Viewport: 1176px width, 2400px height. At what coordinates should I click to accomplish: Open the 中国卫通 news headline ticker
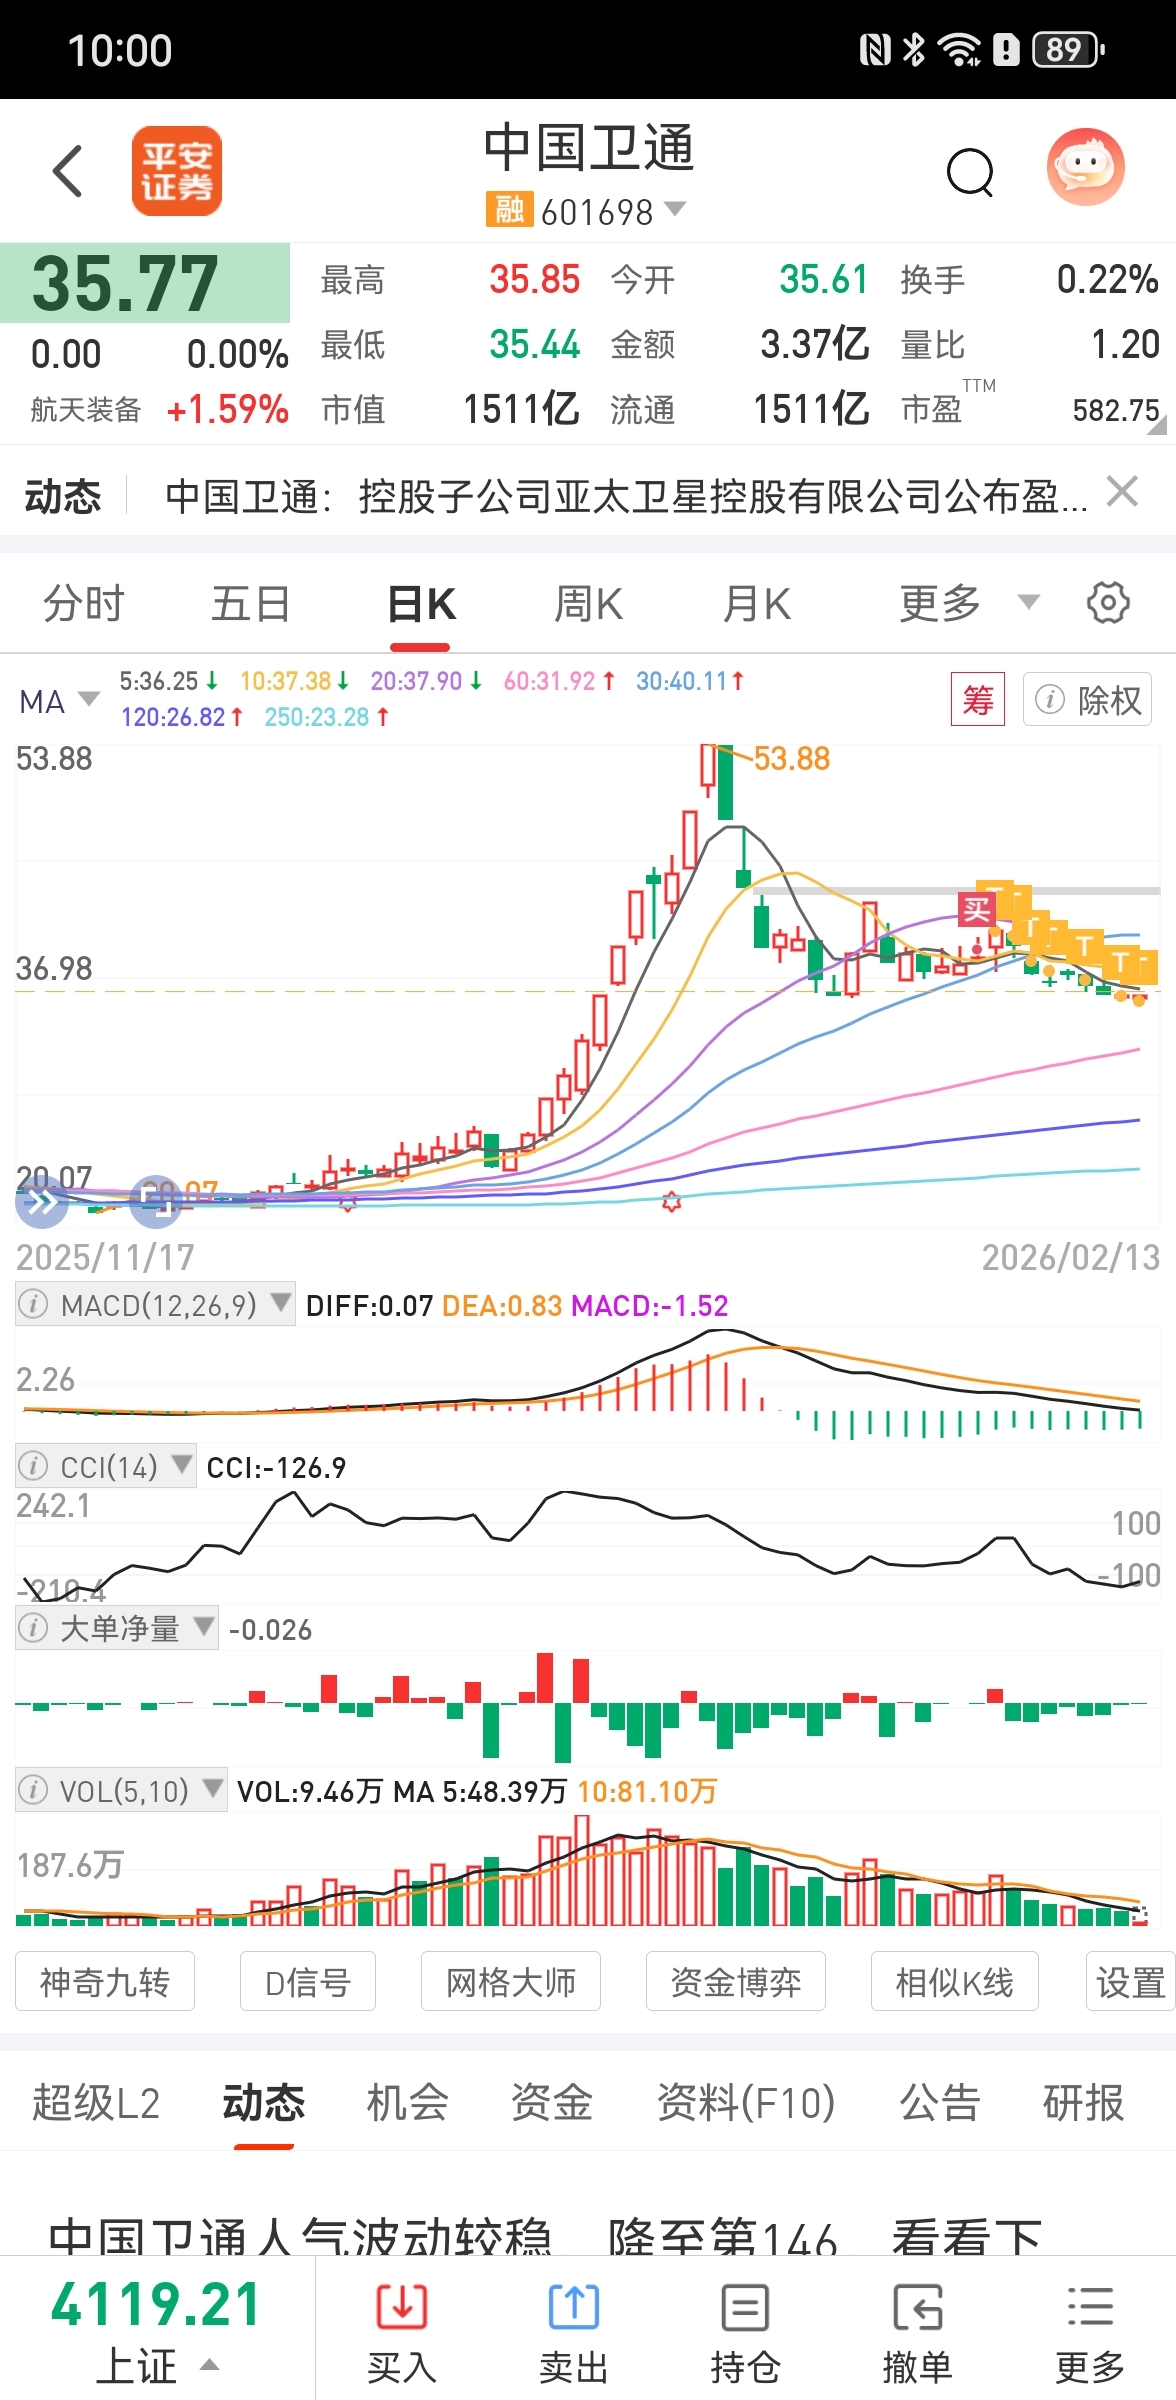pyautogui.click(x=626, y=495)
